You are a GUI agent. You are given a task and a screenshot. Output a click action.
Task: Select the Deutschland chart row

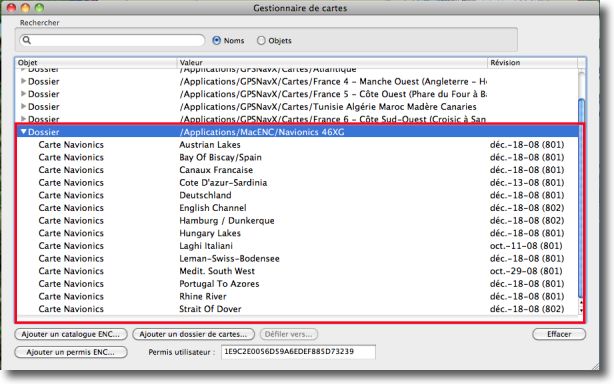point(298,195)
